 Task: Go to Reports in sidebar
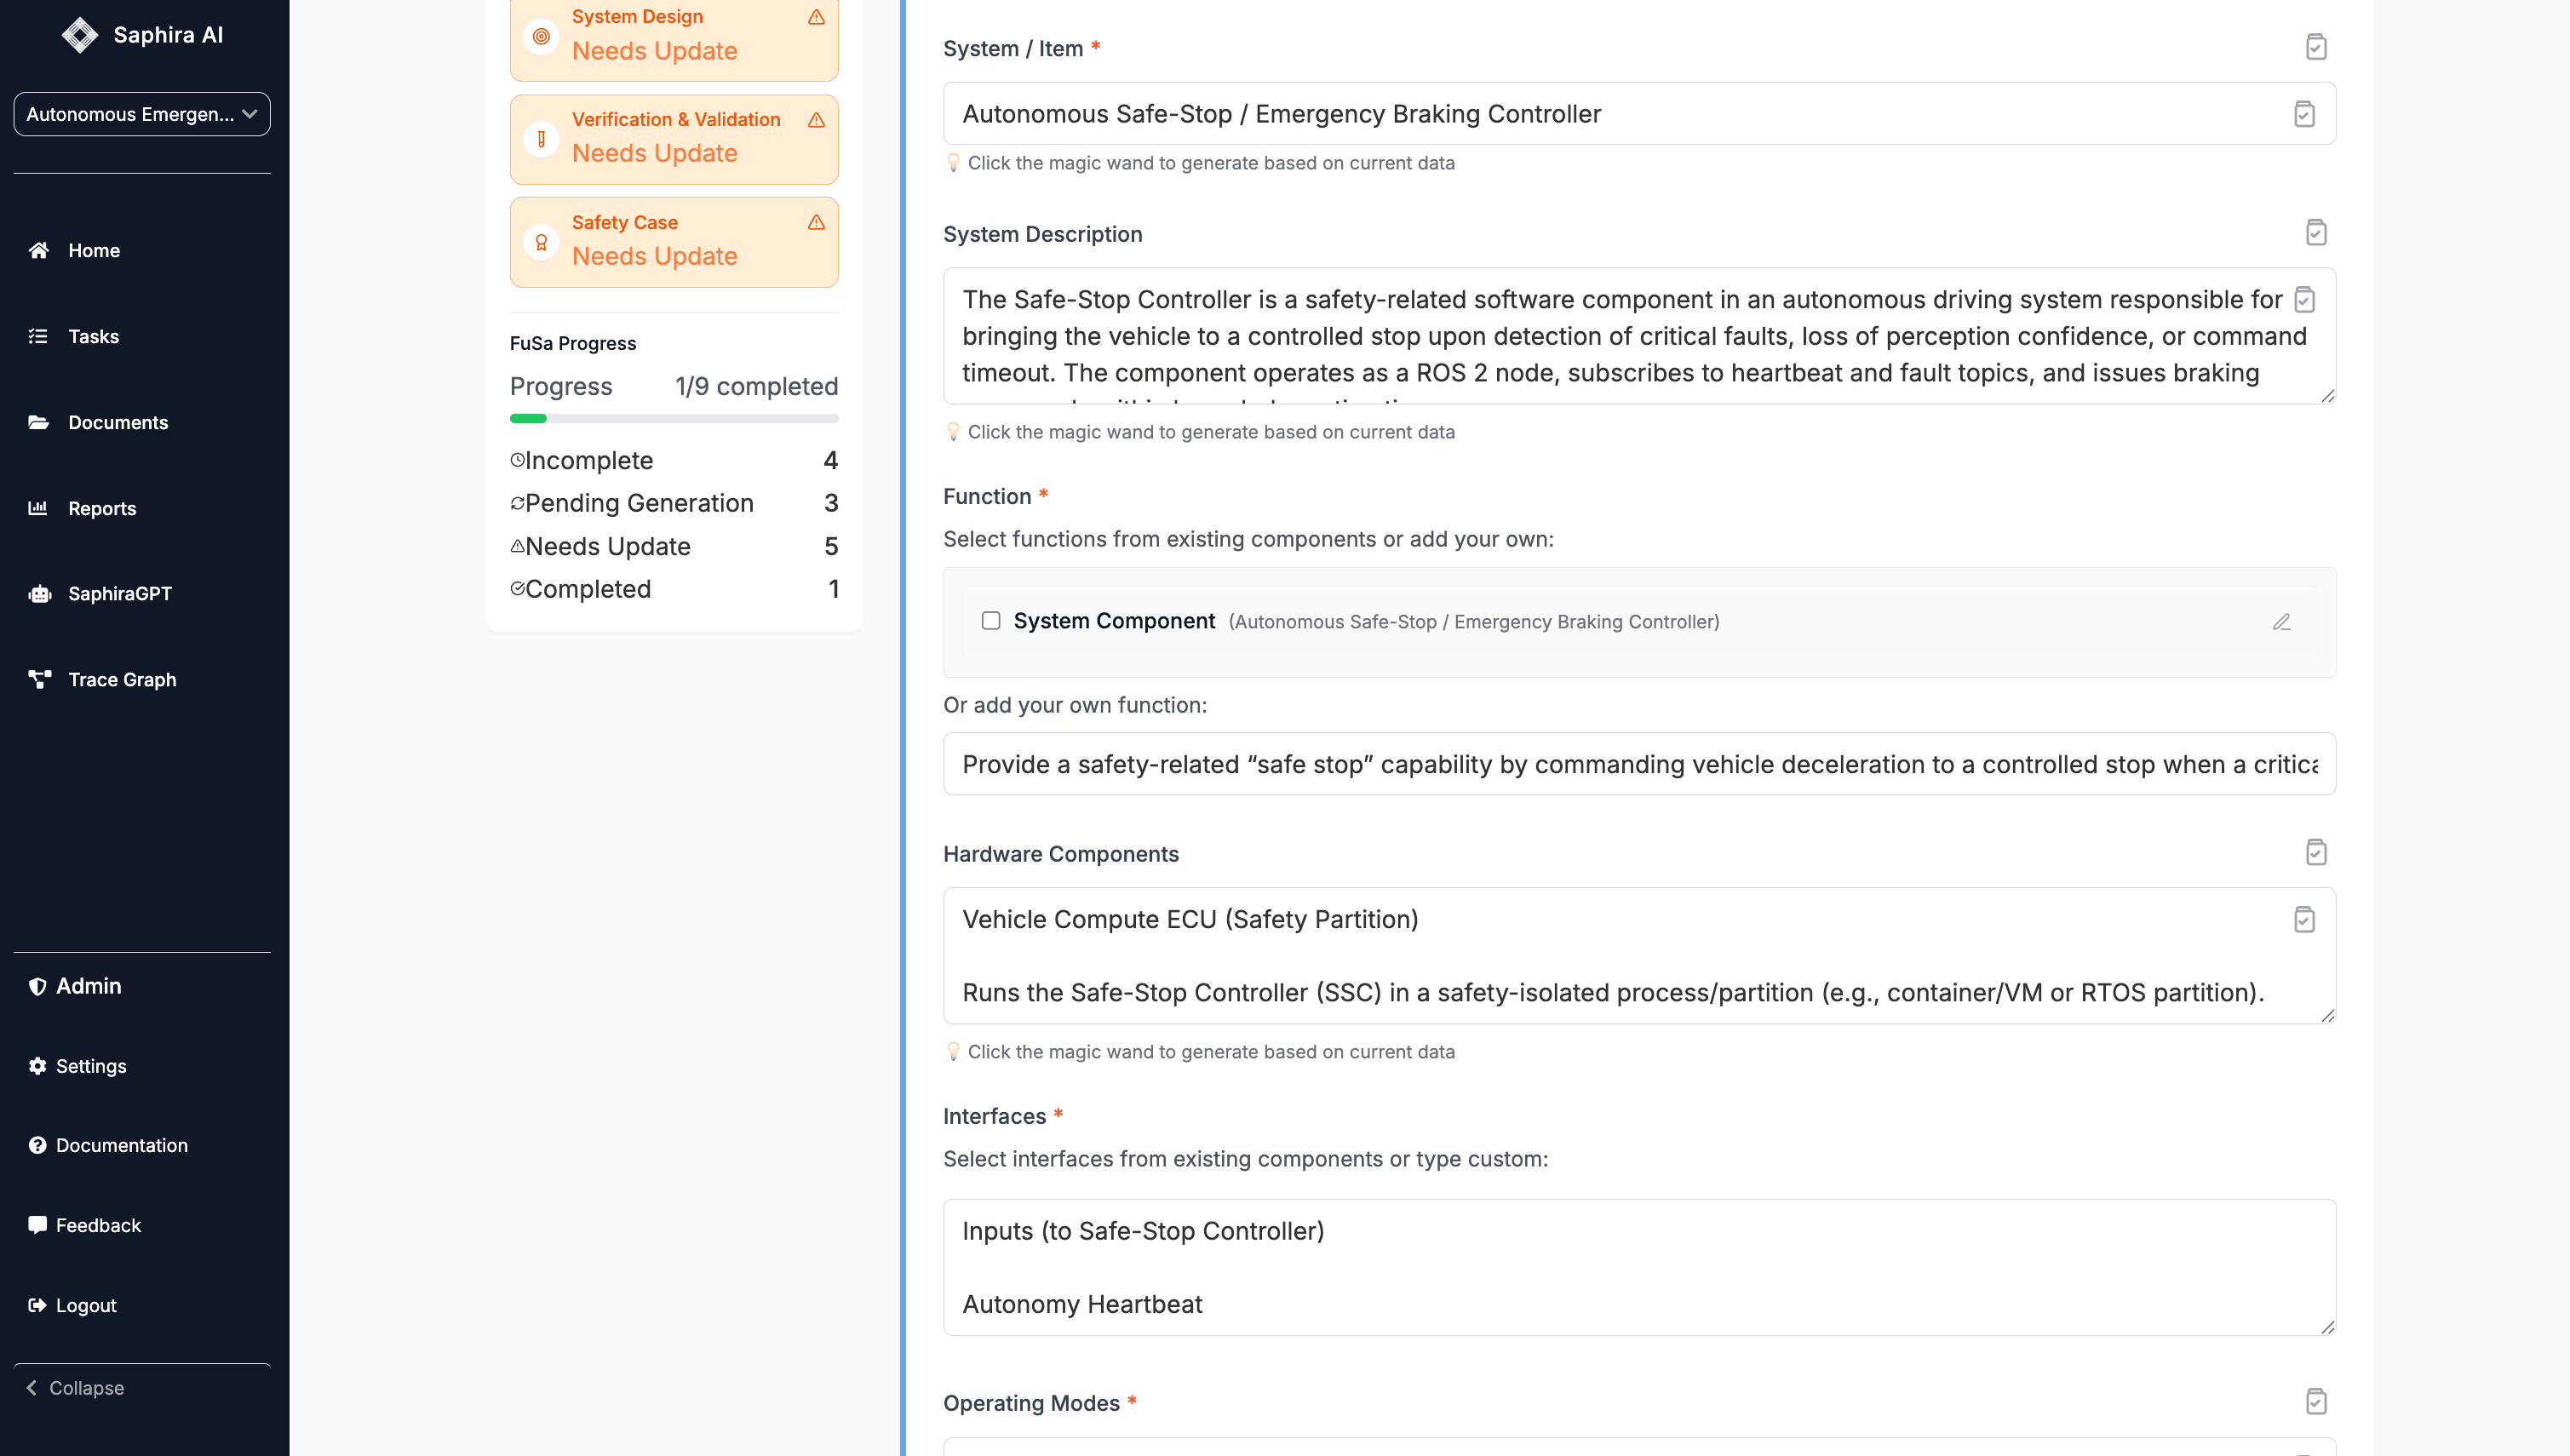101,508
